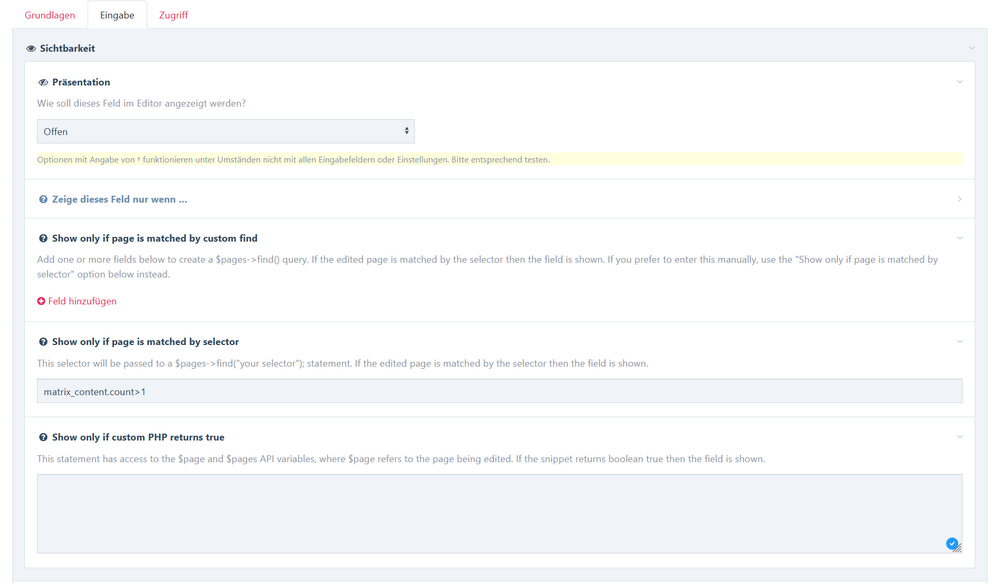Image resolution: width=1000 pixels, height=584 pixels.
Task: Switch to the Grundlagen tab
Action: 50,15
